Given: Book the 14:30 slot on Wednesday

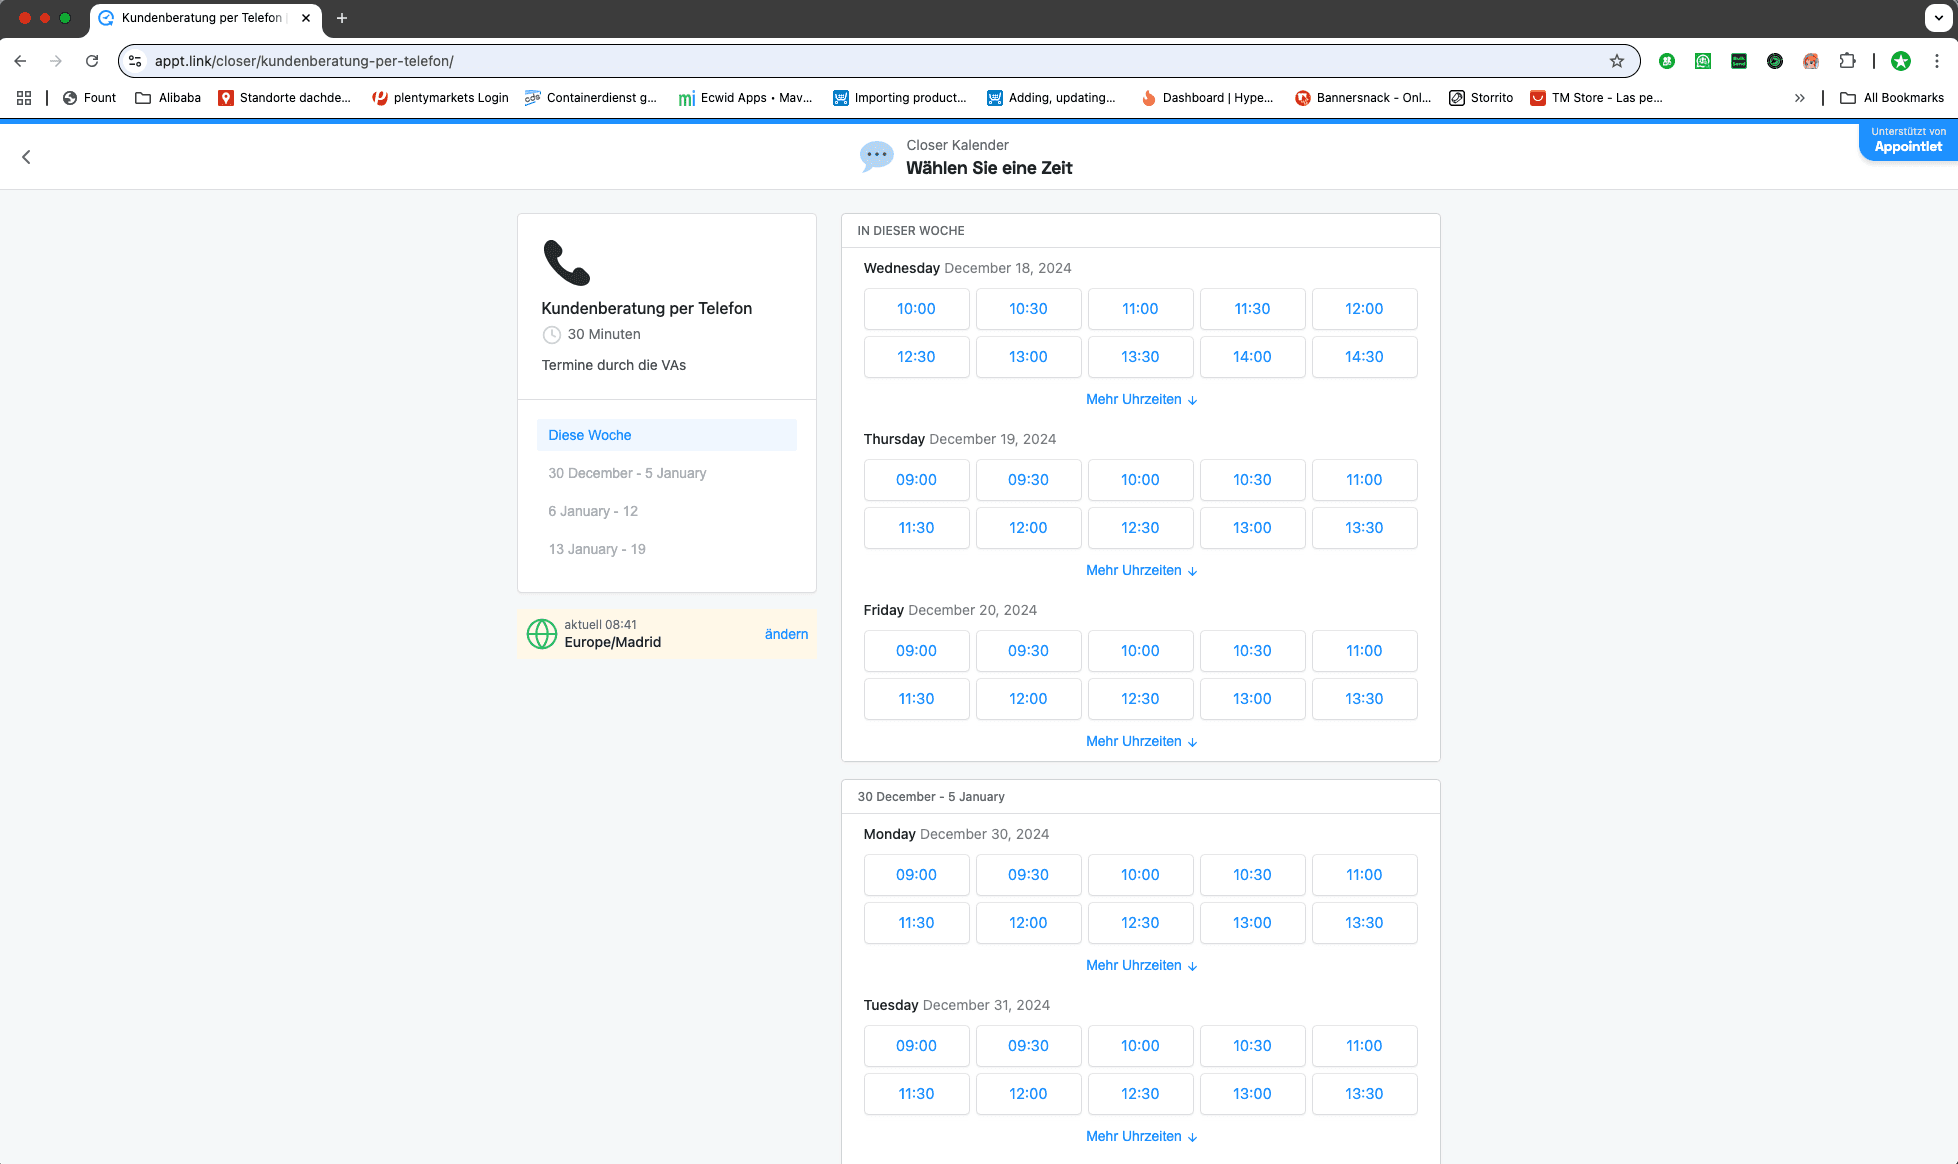Looking at the screenshot, I should click(1364, 357).
